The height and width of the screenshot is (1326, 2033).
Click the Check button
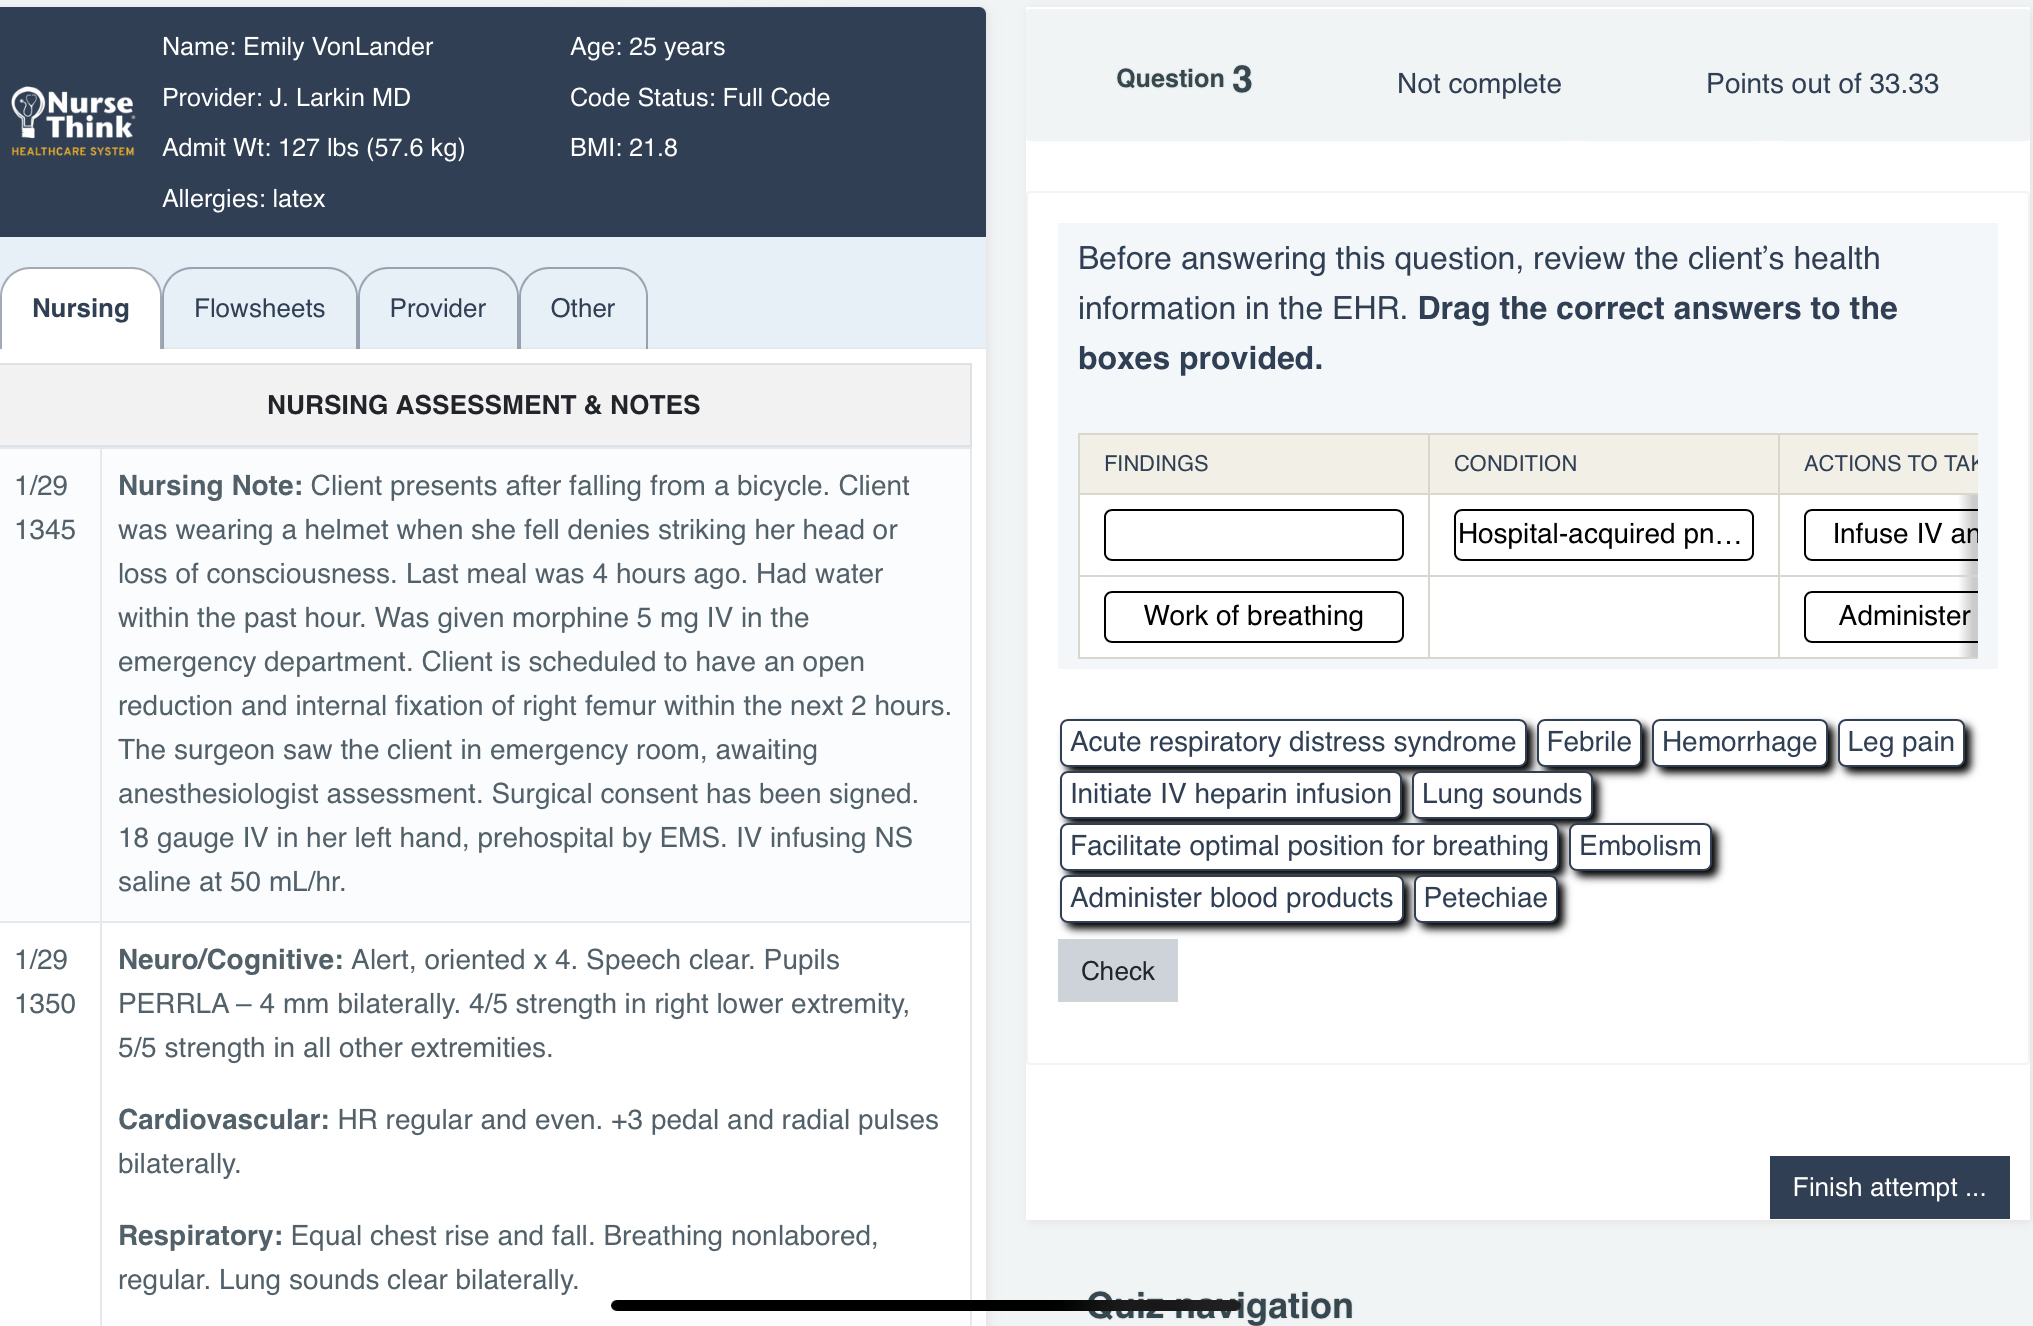pos(1117,970)
